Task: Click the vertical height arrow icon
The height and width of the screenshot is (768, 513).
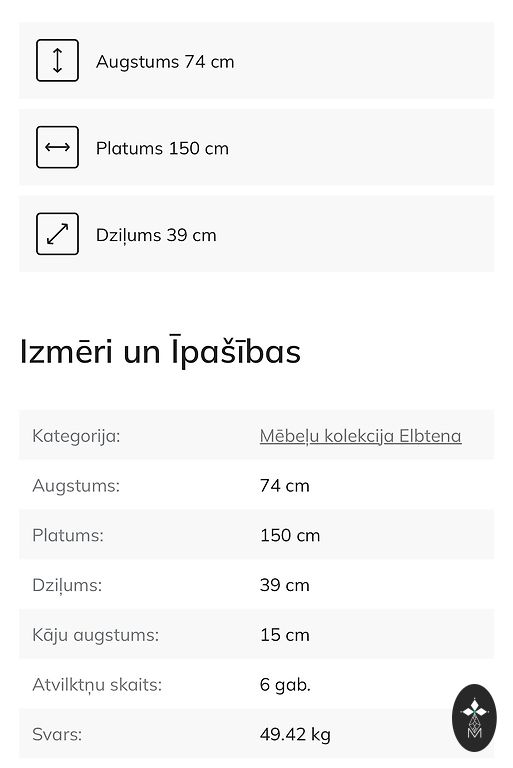Action: [x=57, y=60]
